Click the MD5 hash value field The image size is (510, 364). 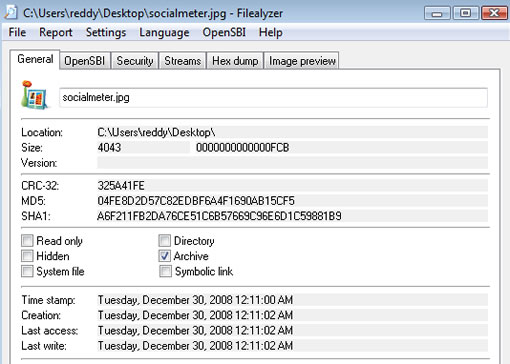coord(292,201)
